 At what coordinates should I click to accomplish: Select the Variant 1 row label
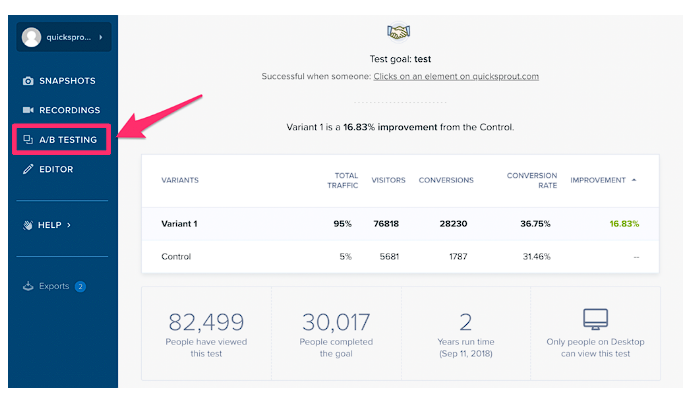tap(179, 224)
